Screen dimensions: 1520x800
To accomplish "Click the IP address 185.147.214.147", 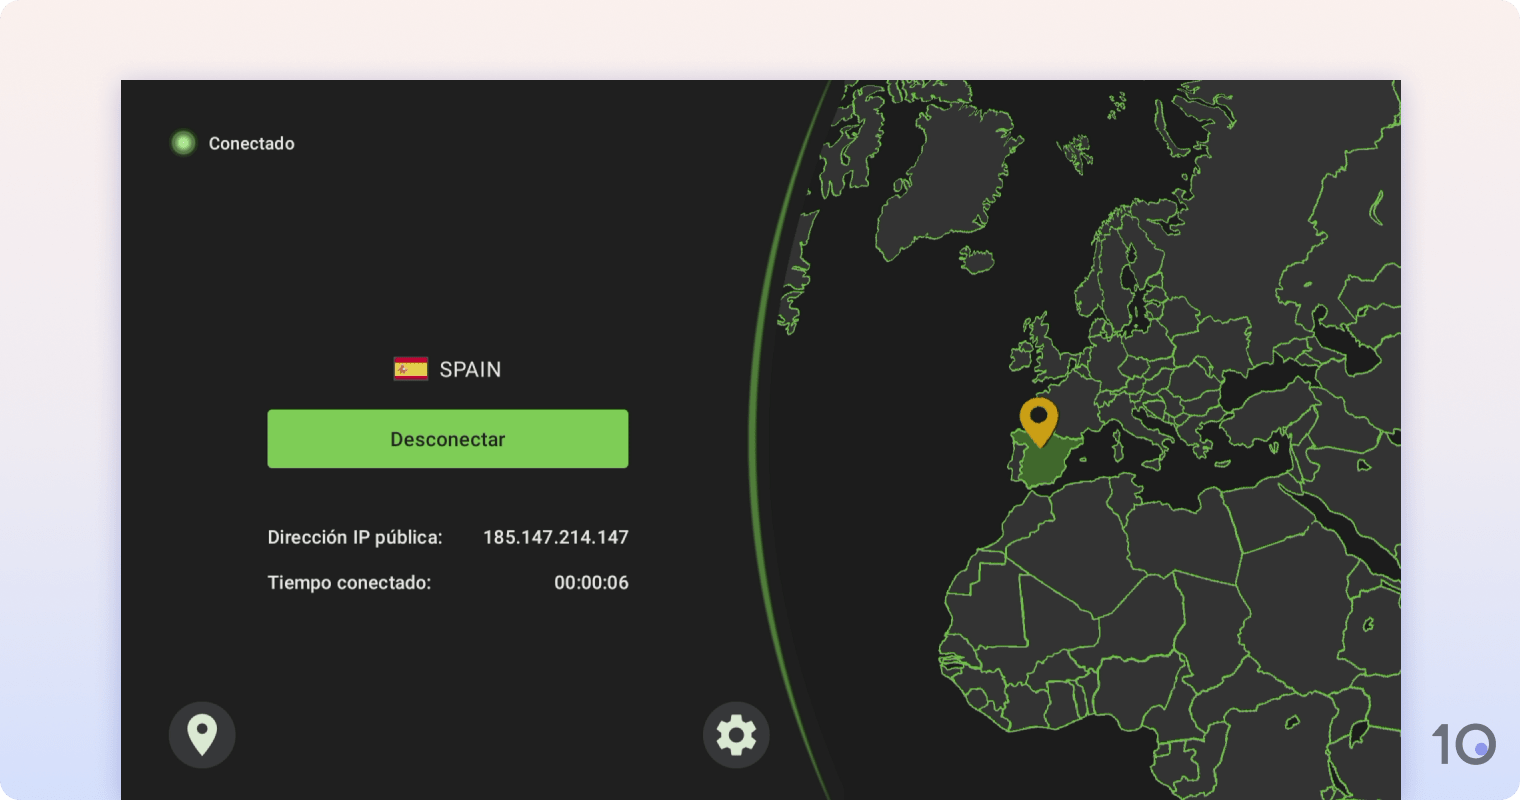I will point(556,537).
